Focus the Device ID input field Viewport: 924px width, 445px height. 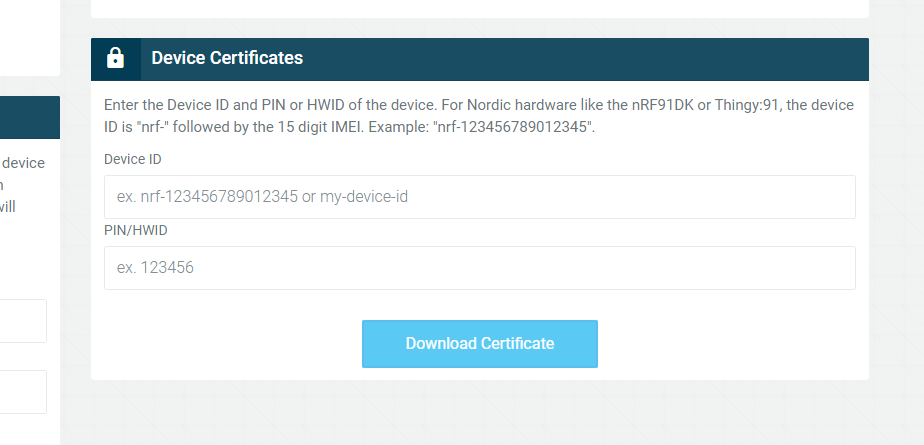pyautogui.click(x=479, y=197)
